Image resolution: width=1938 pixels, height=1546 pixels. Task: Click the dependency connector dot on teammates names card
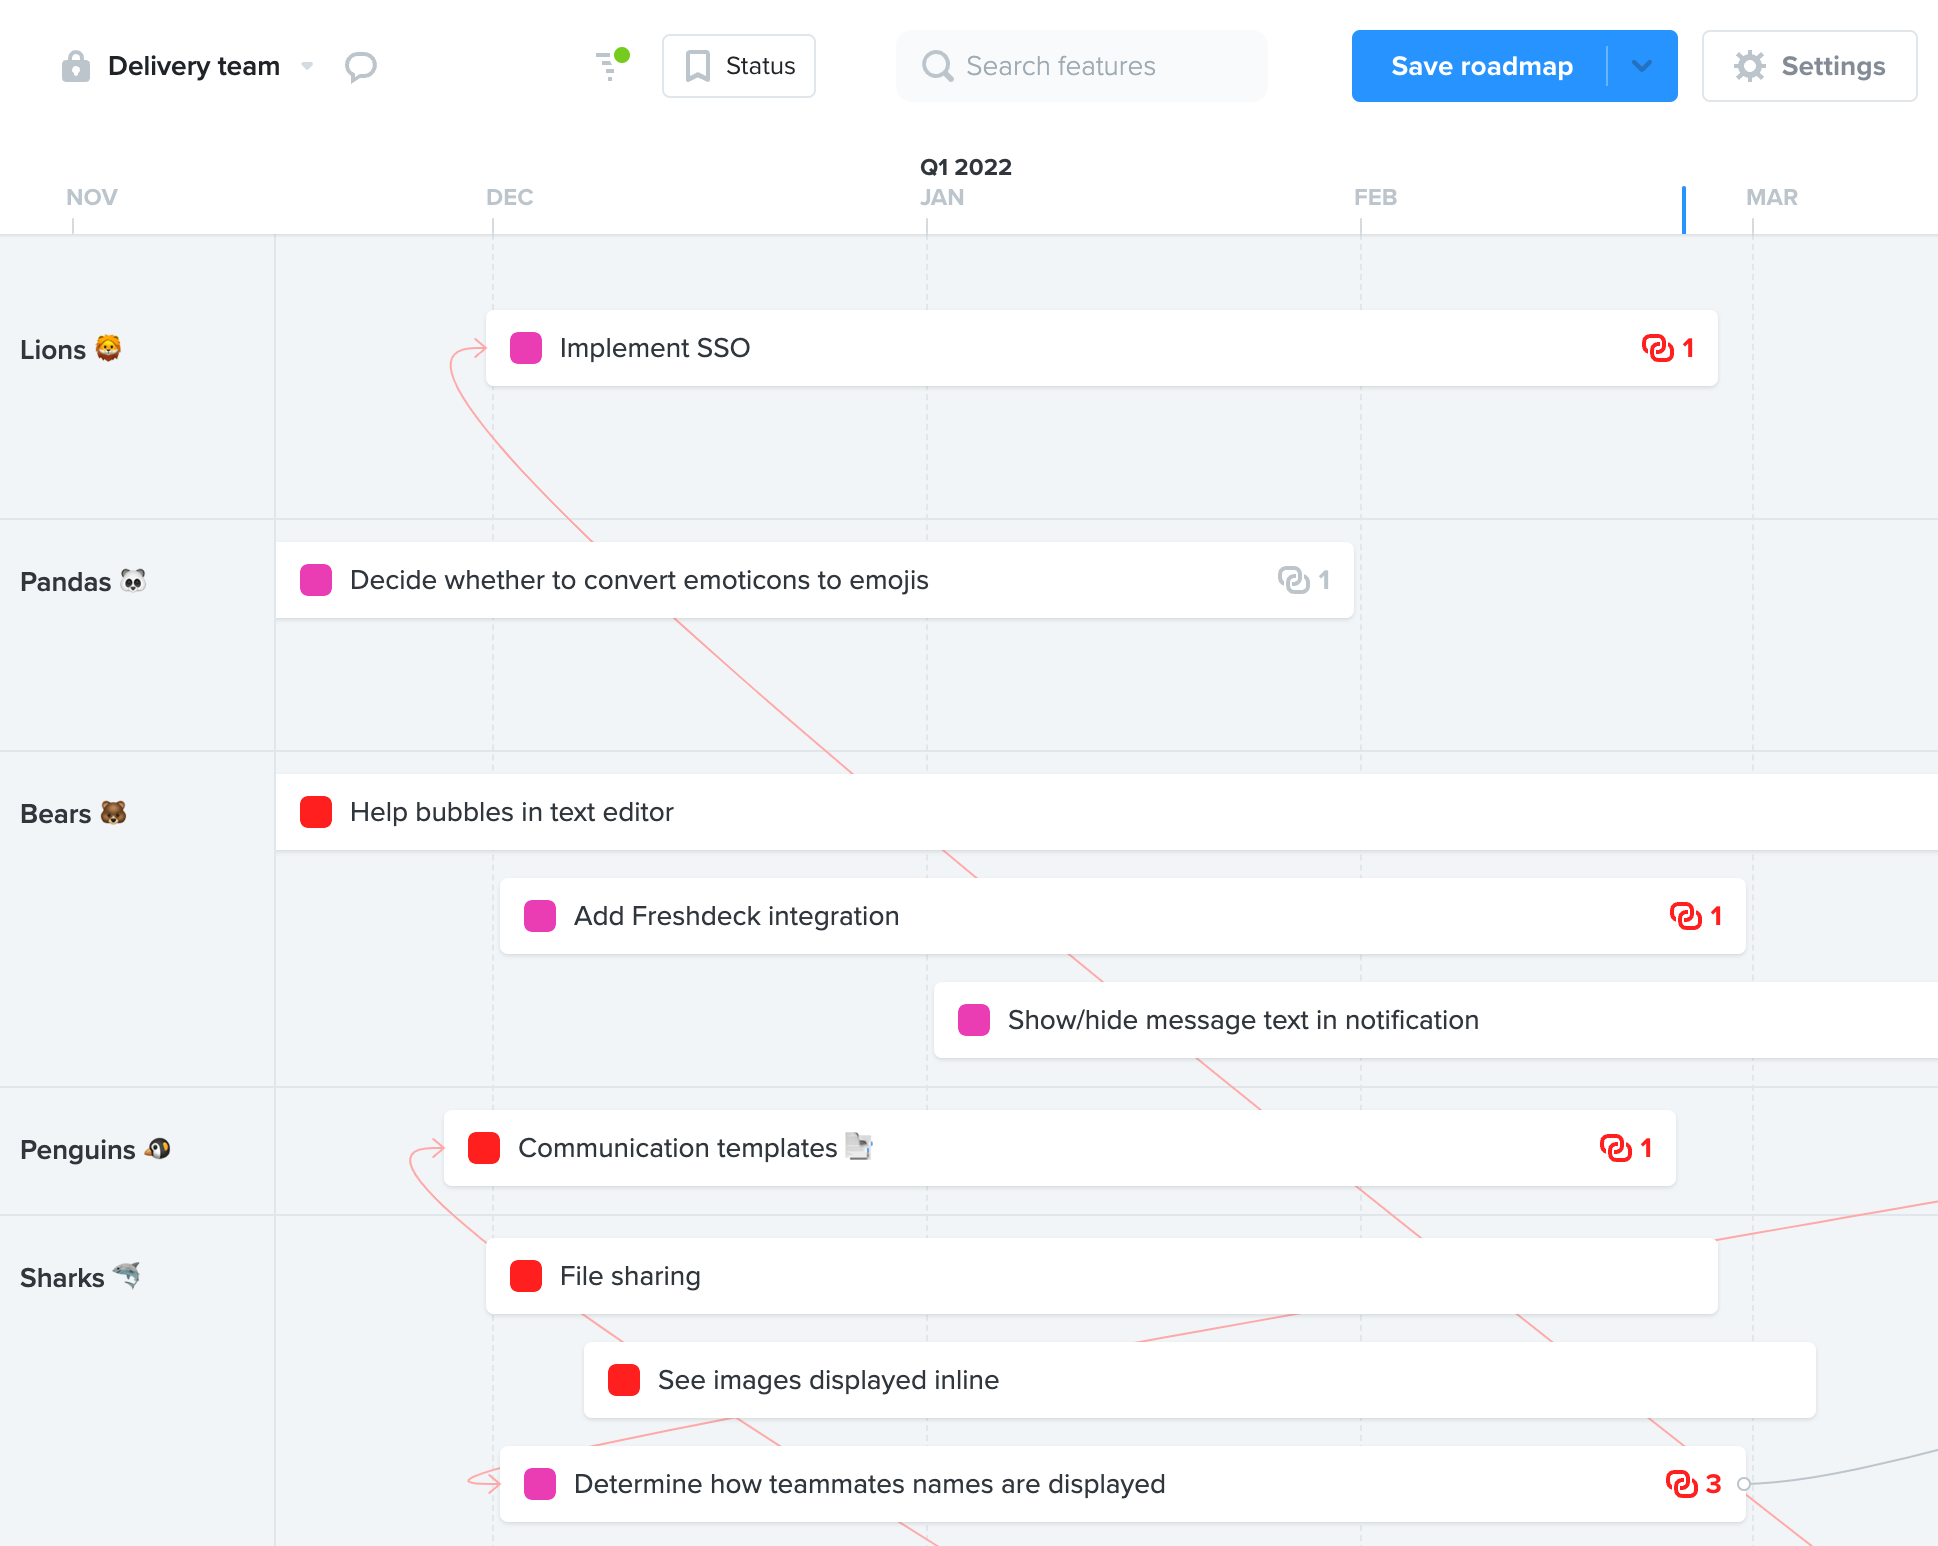pyautogui.click(x=1744, y=1484)
